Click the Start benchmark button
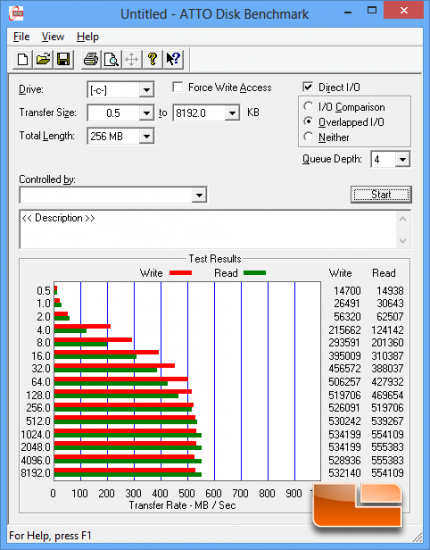This screenshot has width=430, height=550. pos(381,194)
